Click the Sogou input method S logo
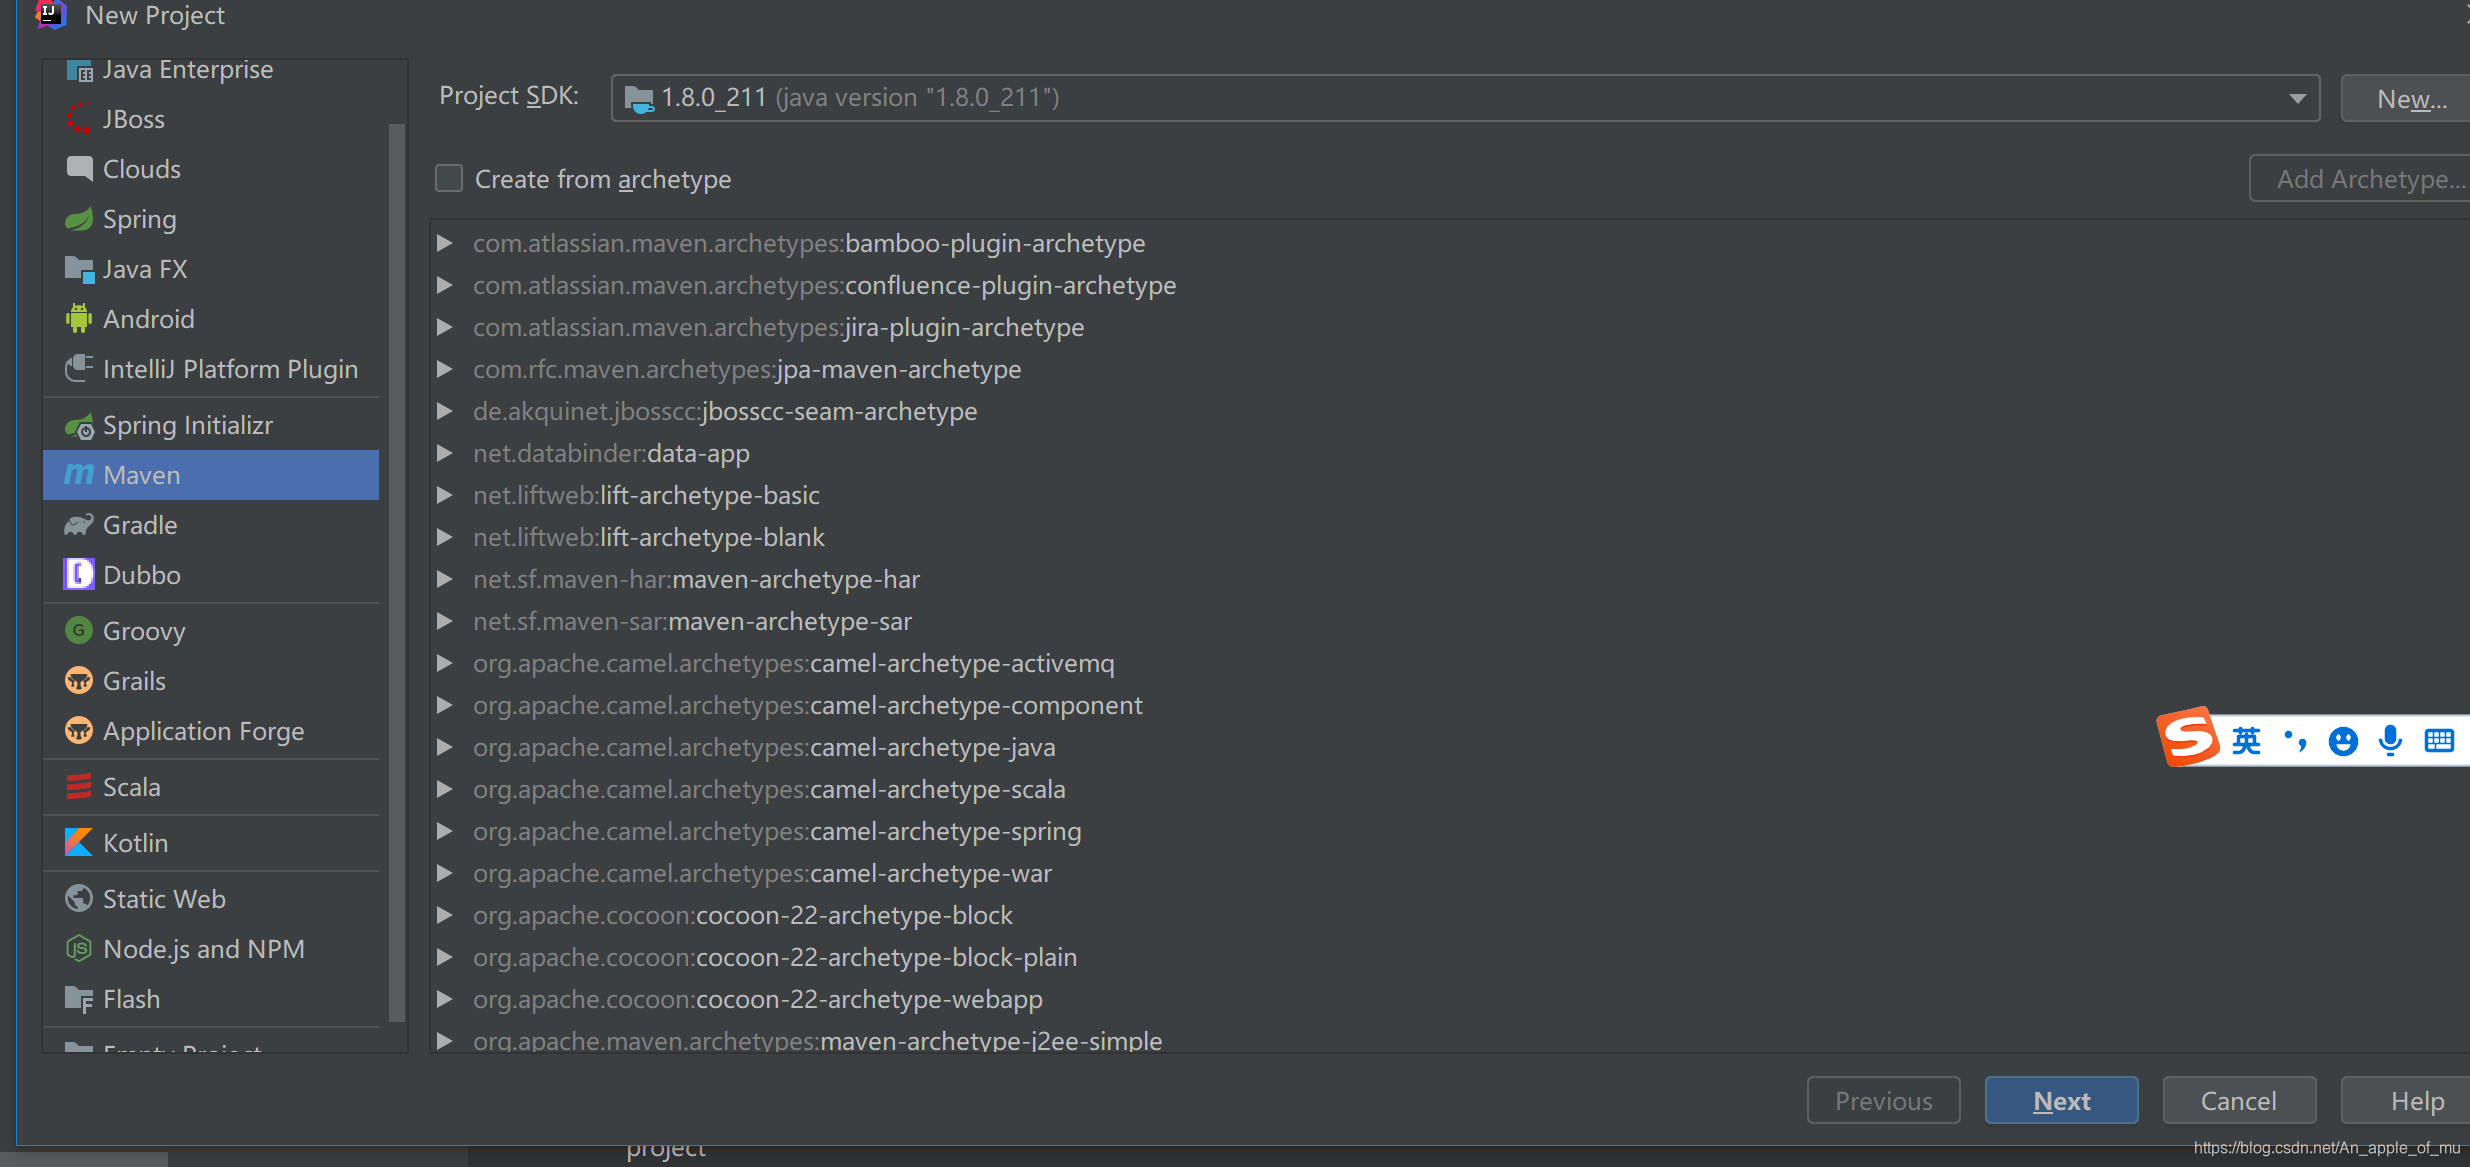 coord(2187,737)
